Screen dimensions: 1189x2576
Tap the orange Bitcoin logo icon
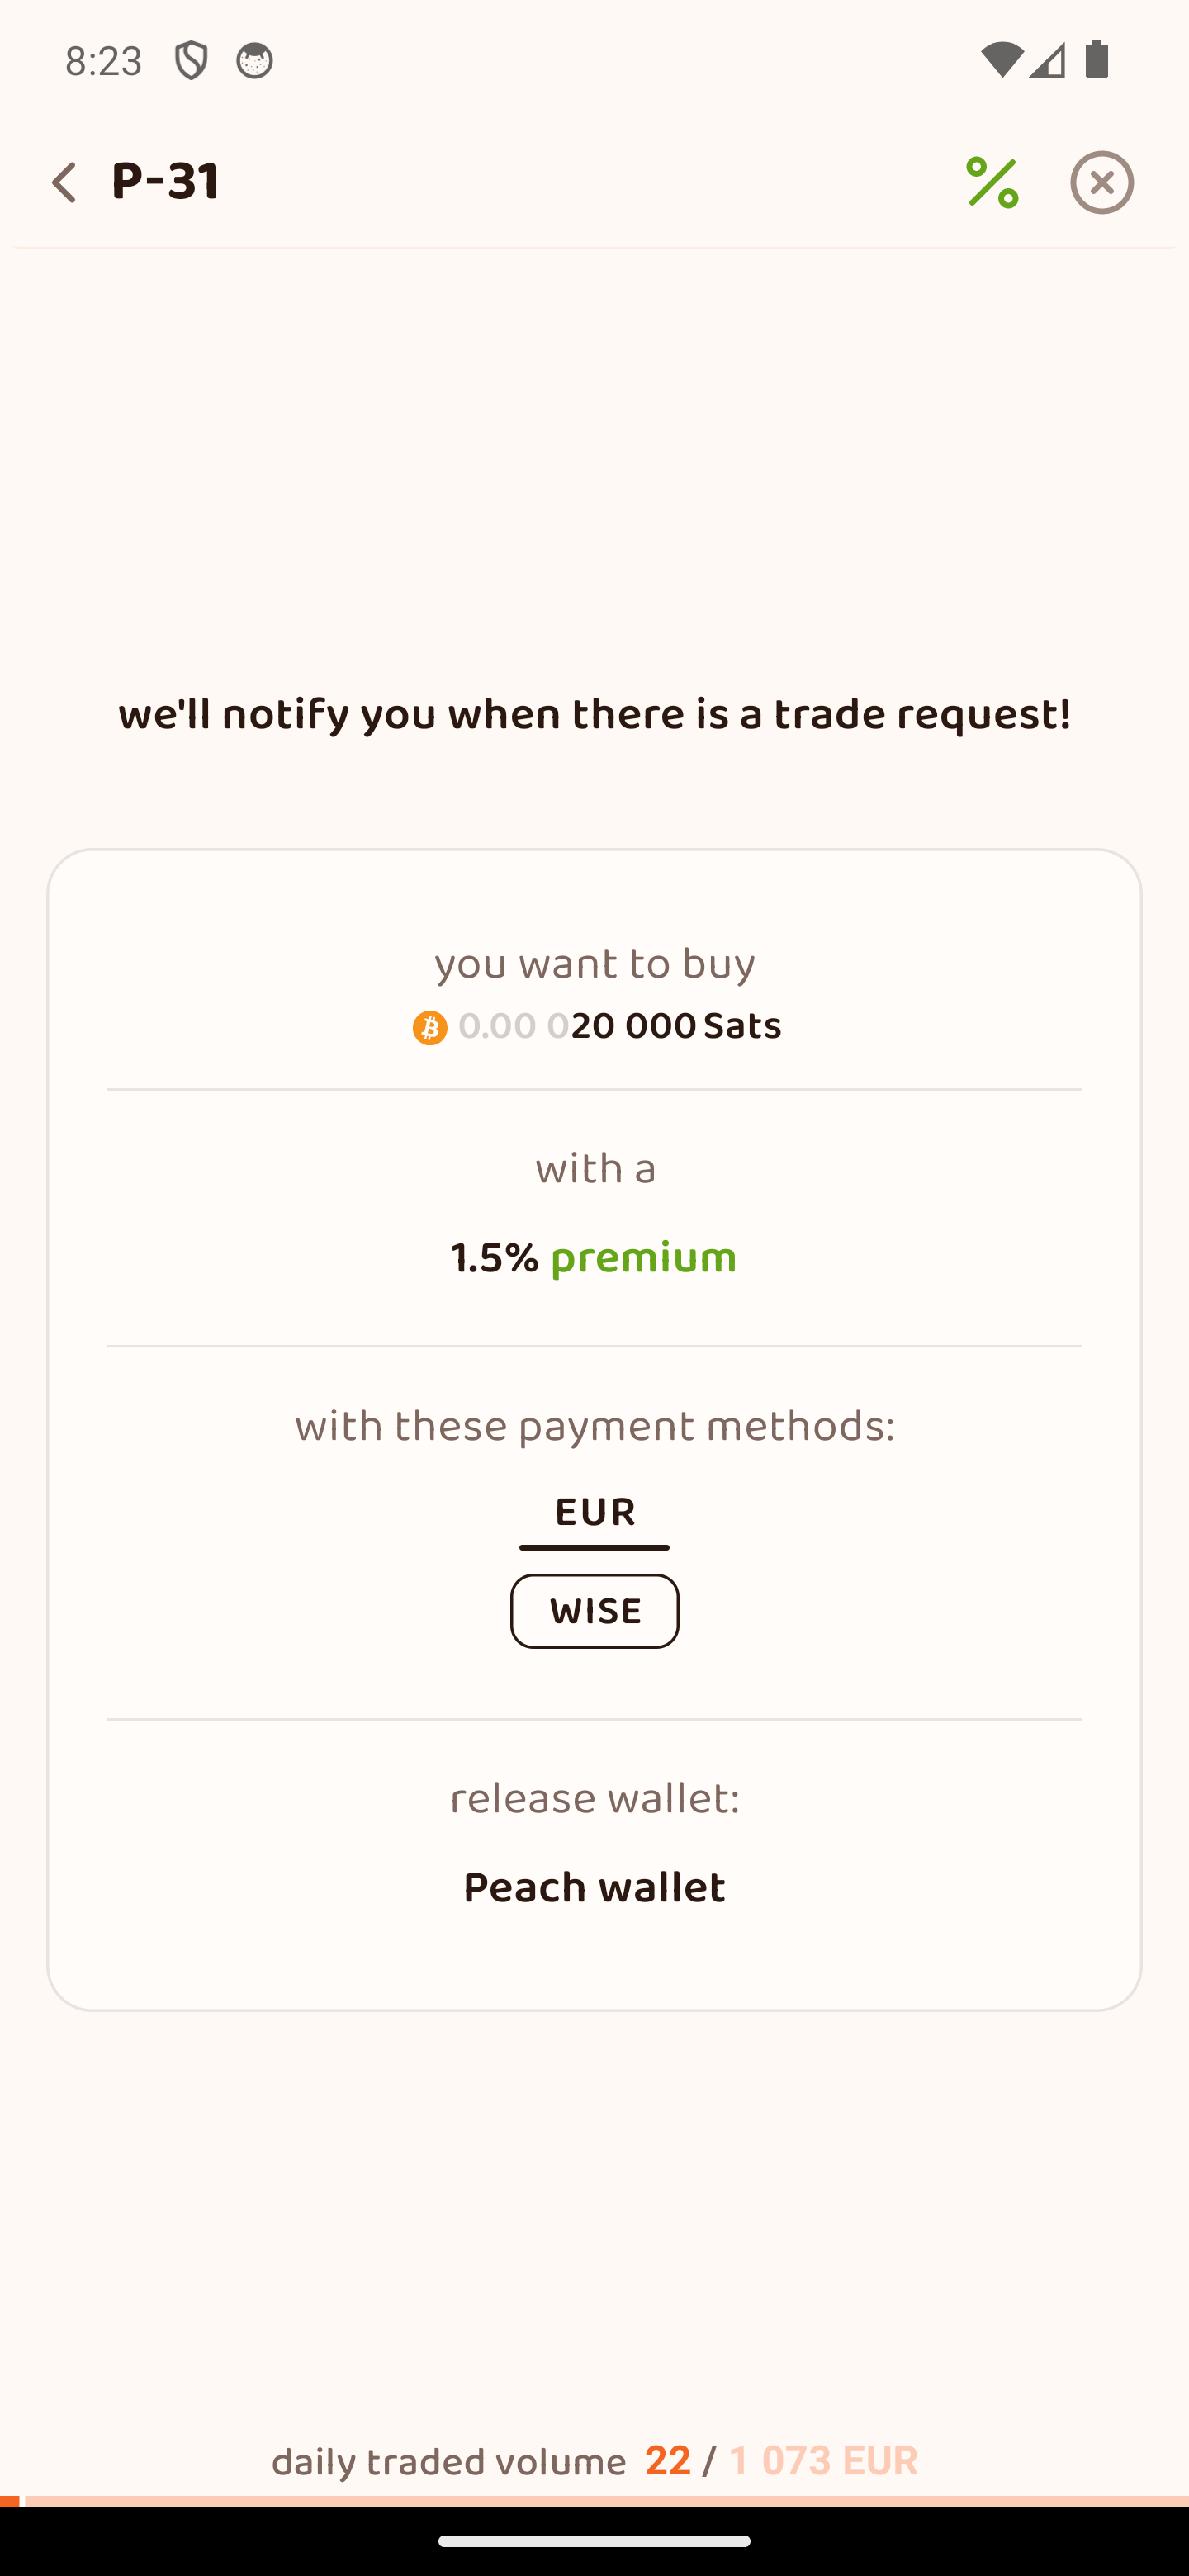tap(430, 1028)
